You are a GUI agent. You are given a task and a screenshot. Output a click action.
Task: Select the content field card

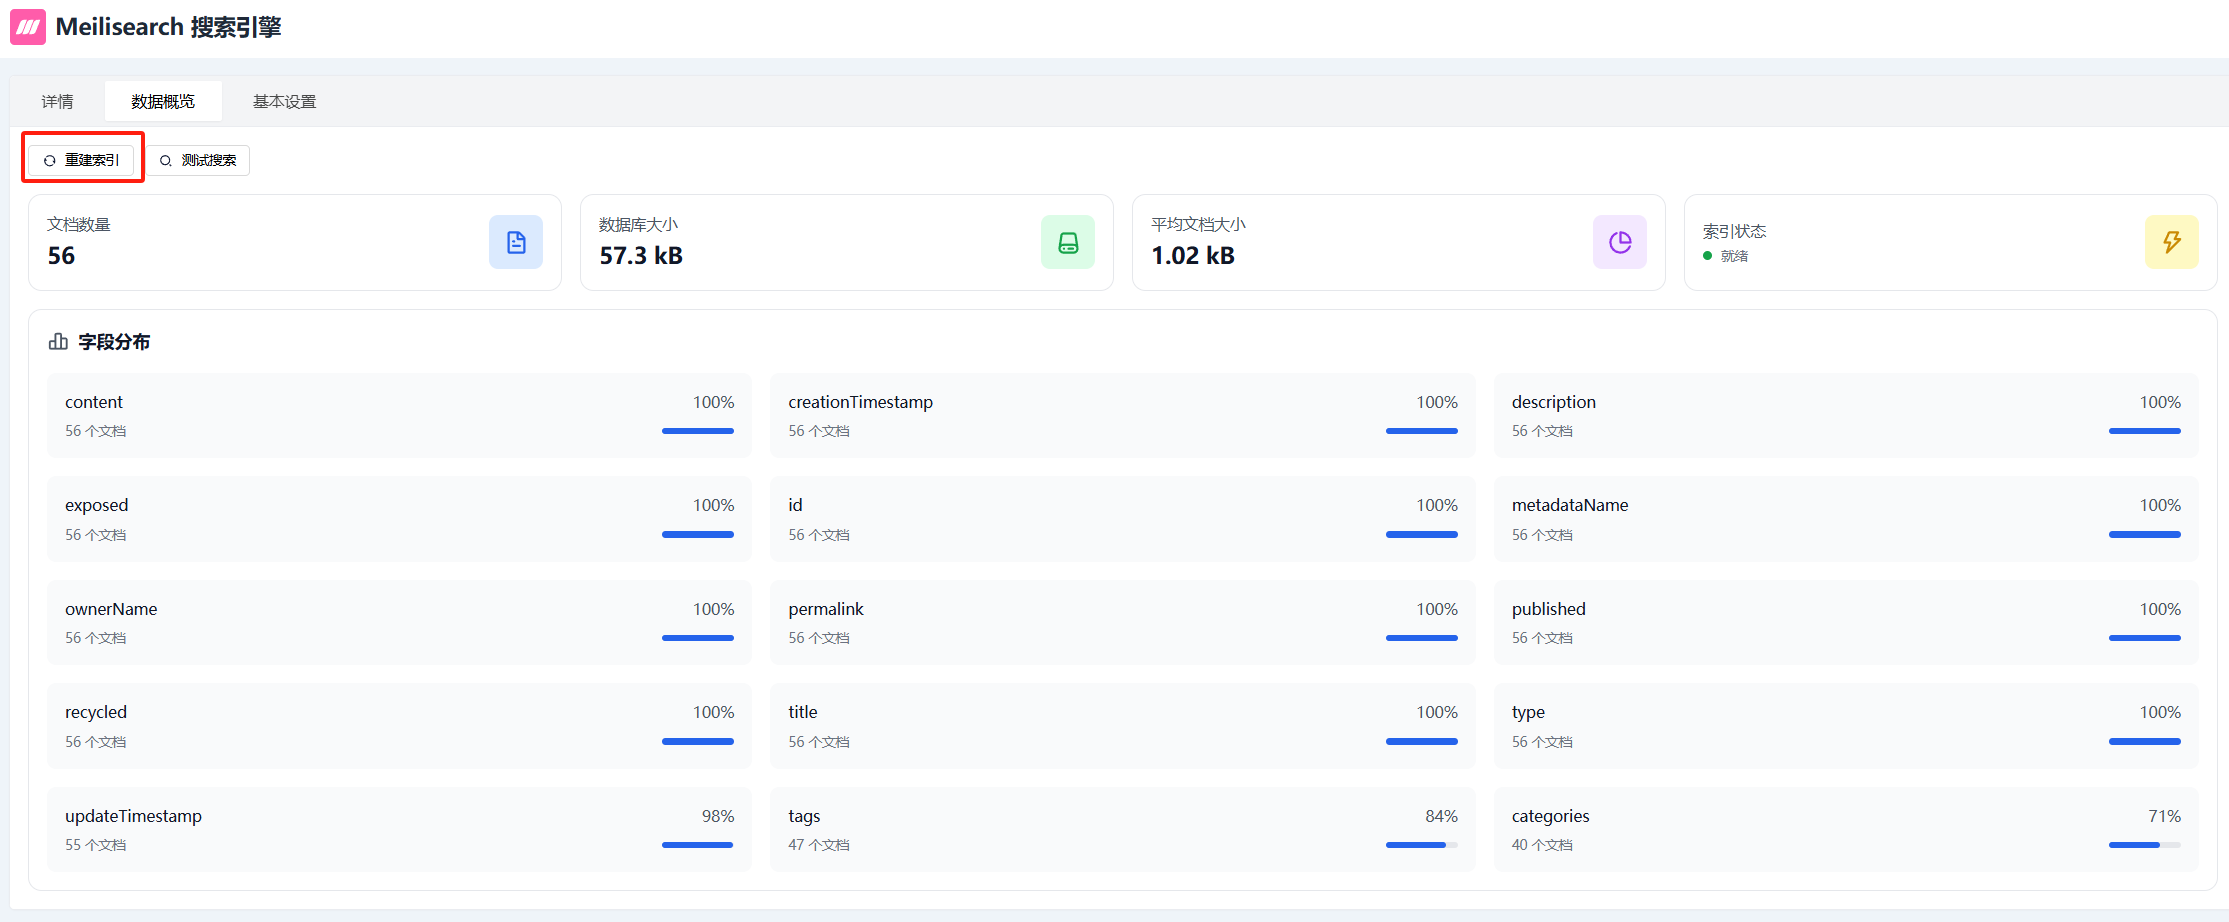coord(399,416)
